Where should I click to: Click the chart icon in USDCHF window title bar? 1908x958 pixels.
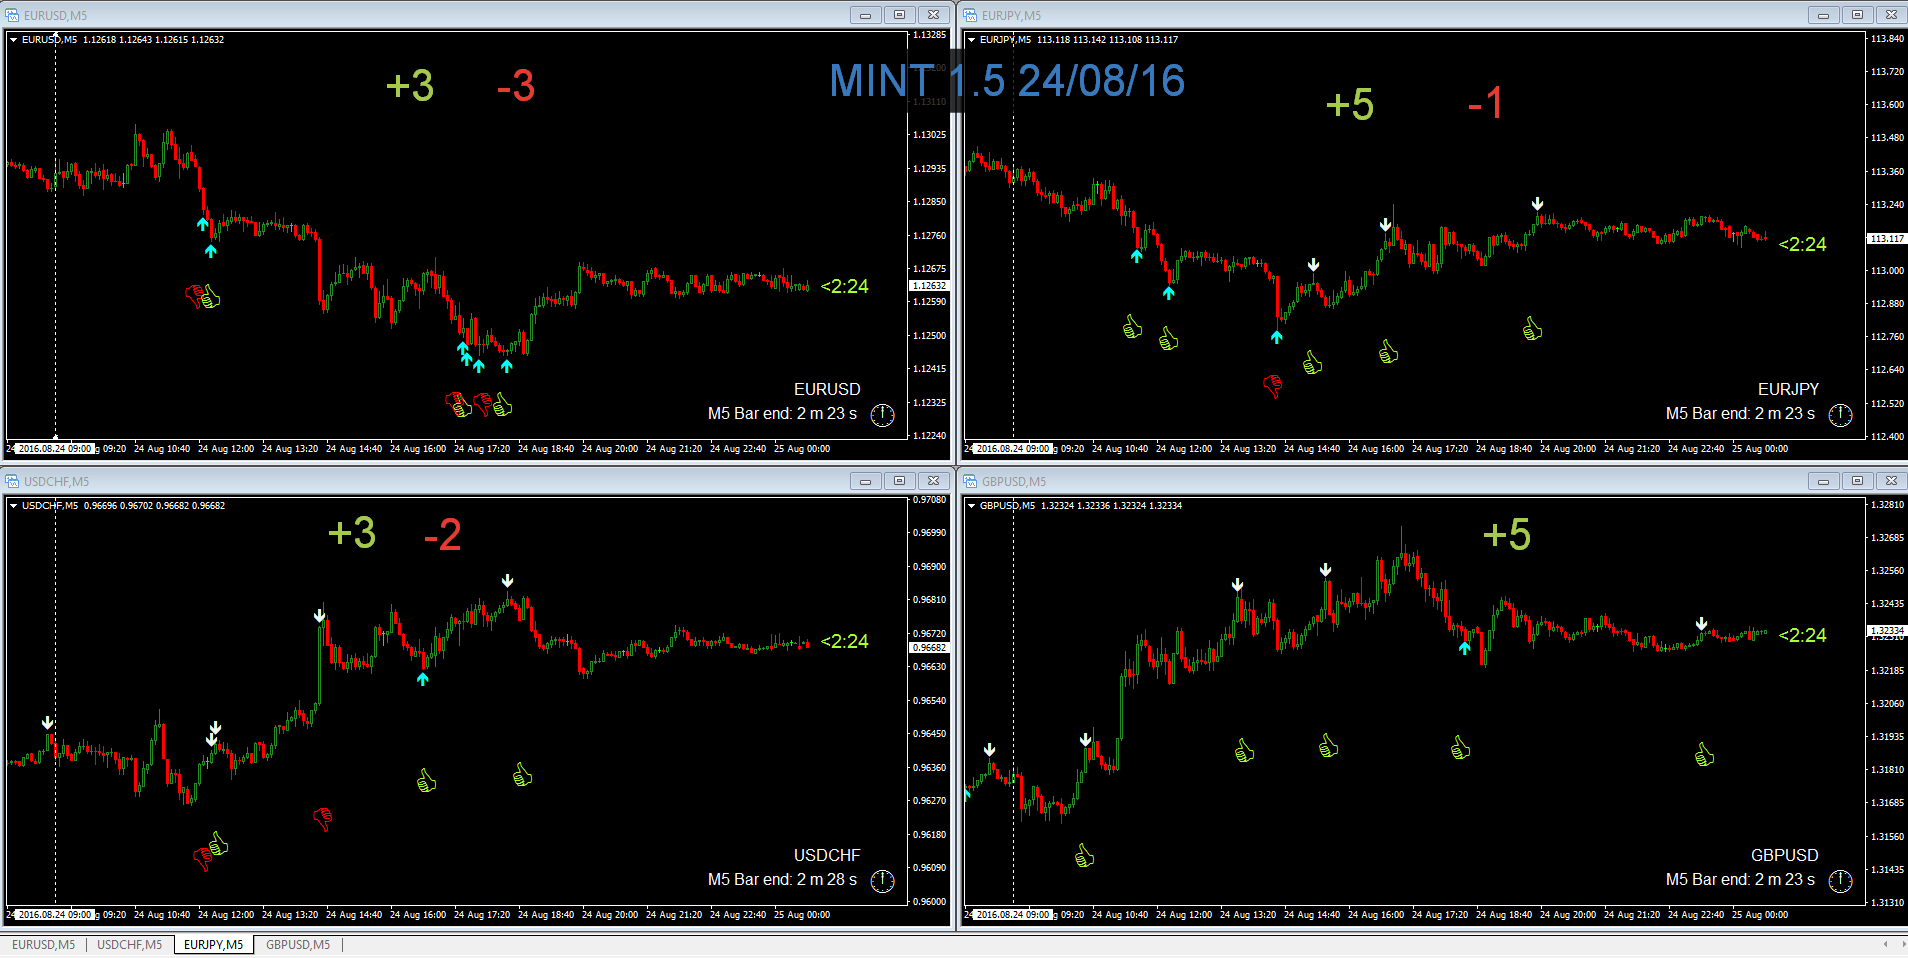tap(13, 481)
